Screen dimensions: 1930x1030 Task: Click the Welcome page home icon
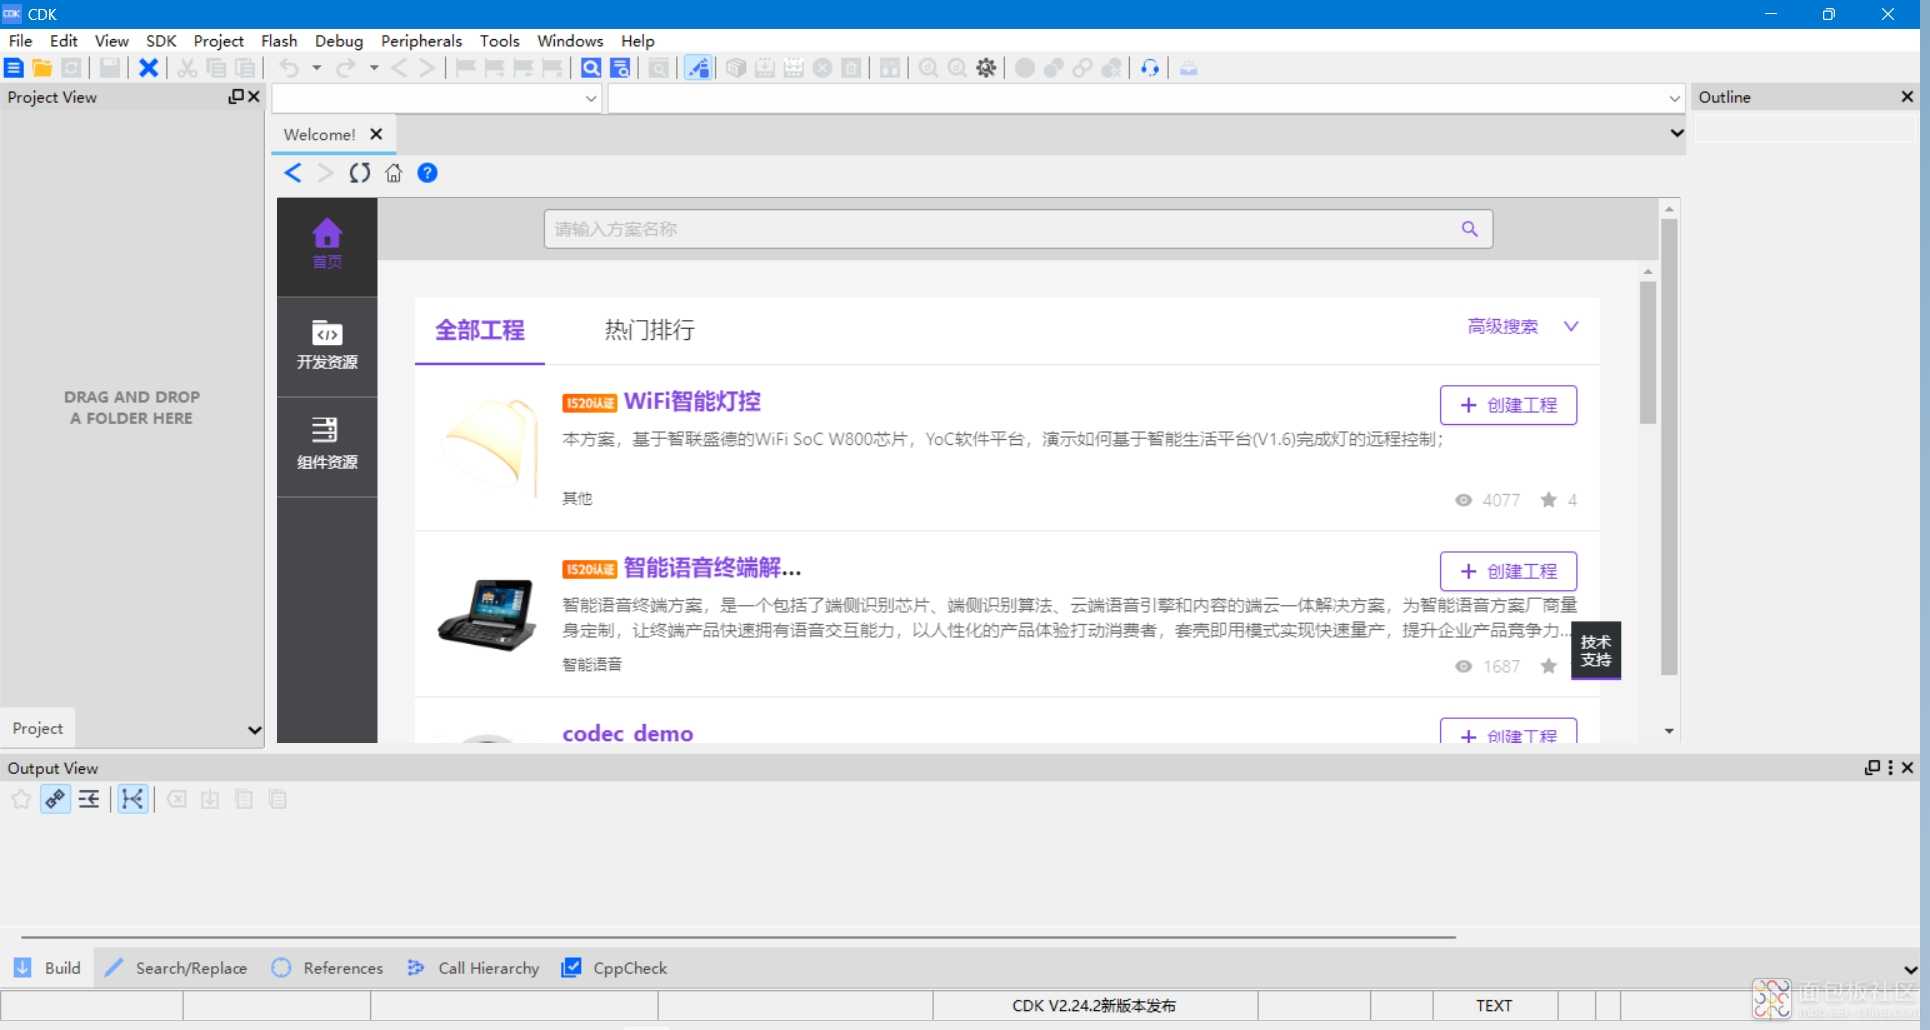point(394,173)
